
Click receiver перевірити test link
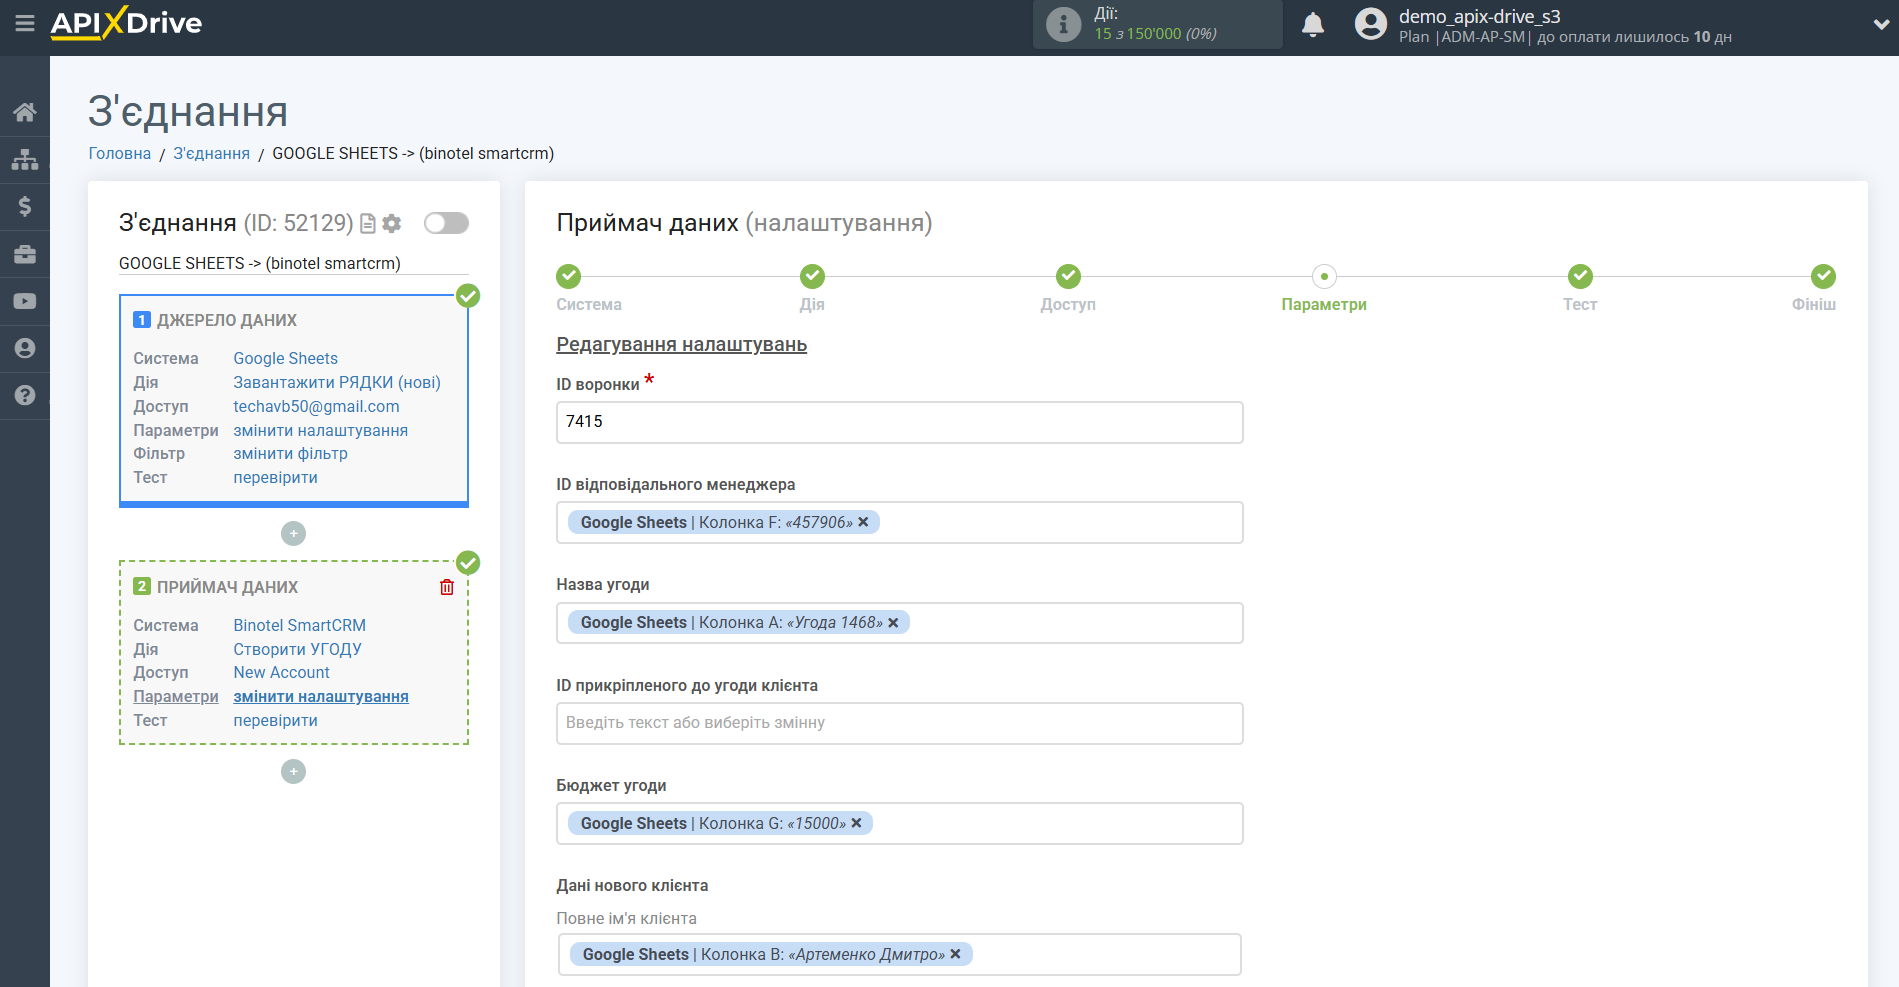276,720
